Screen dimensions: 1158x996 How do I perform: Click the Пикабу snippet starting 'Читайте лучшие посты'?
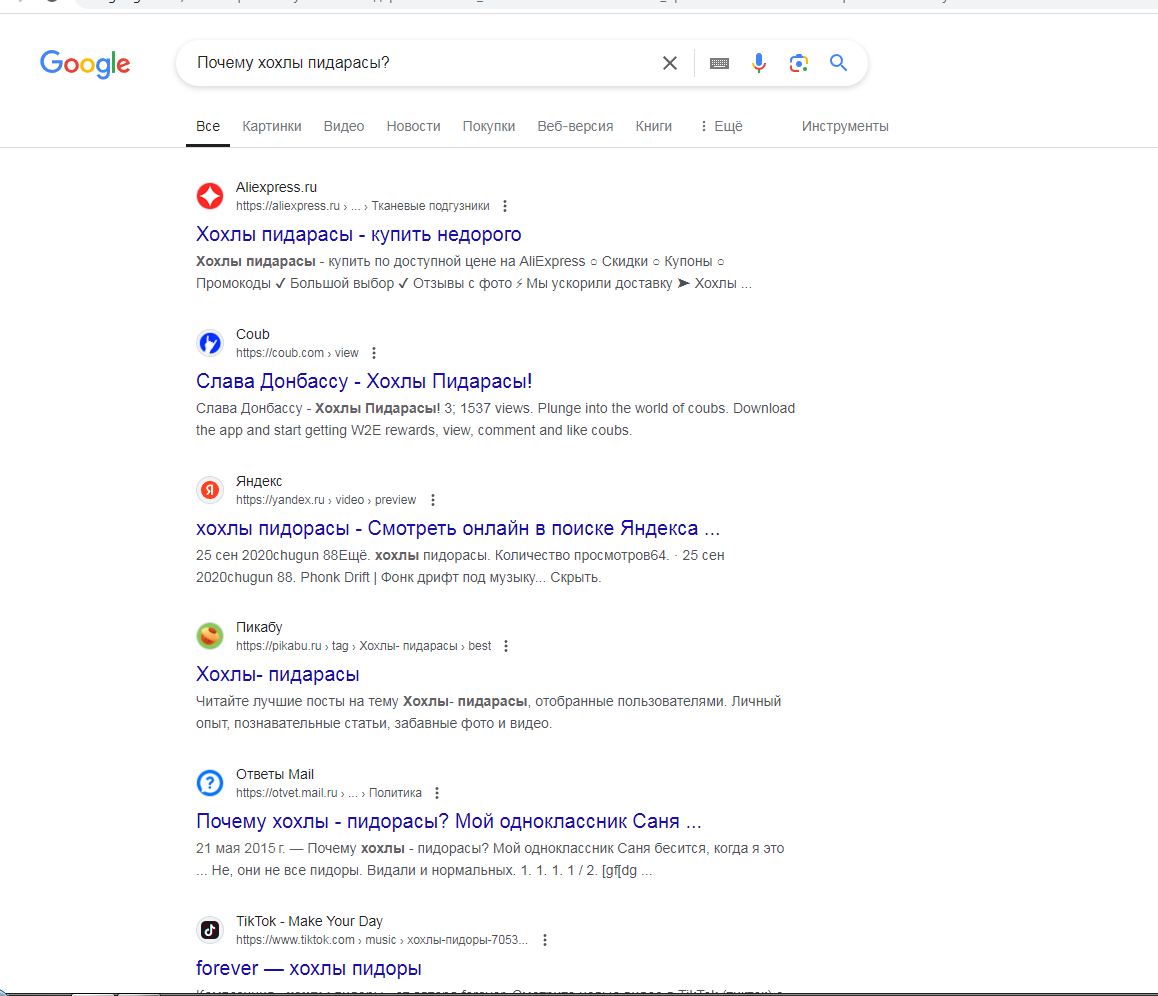(x=488, y=712)
